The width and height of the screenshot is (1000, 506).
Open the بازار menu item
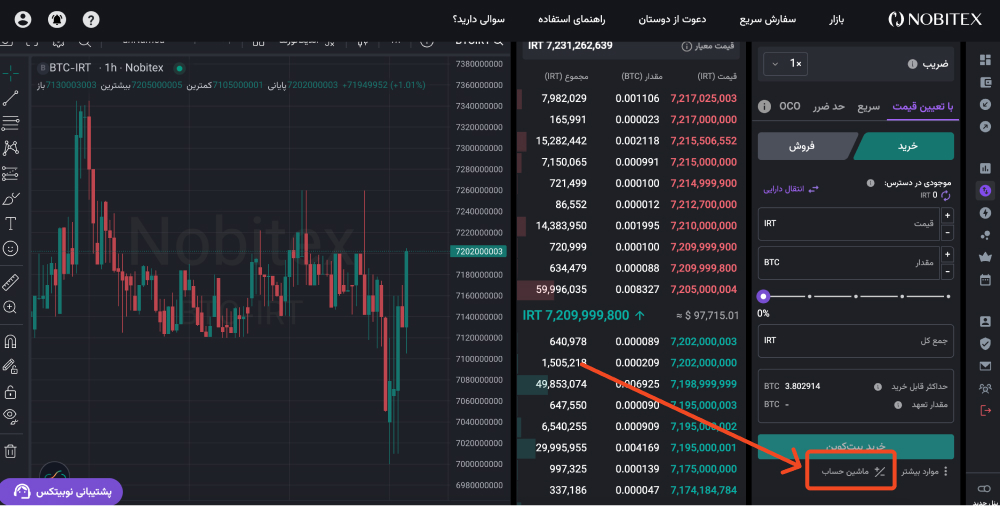(x=836, y=20)
